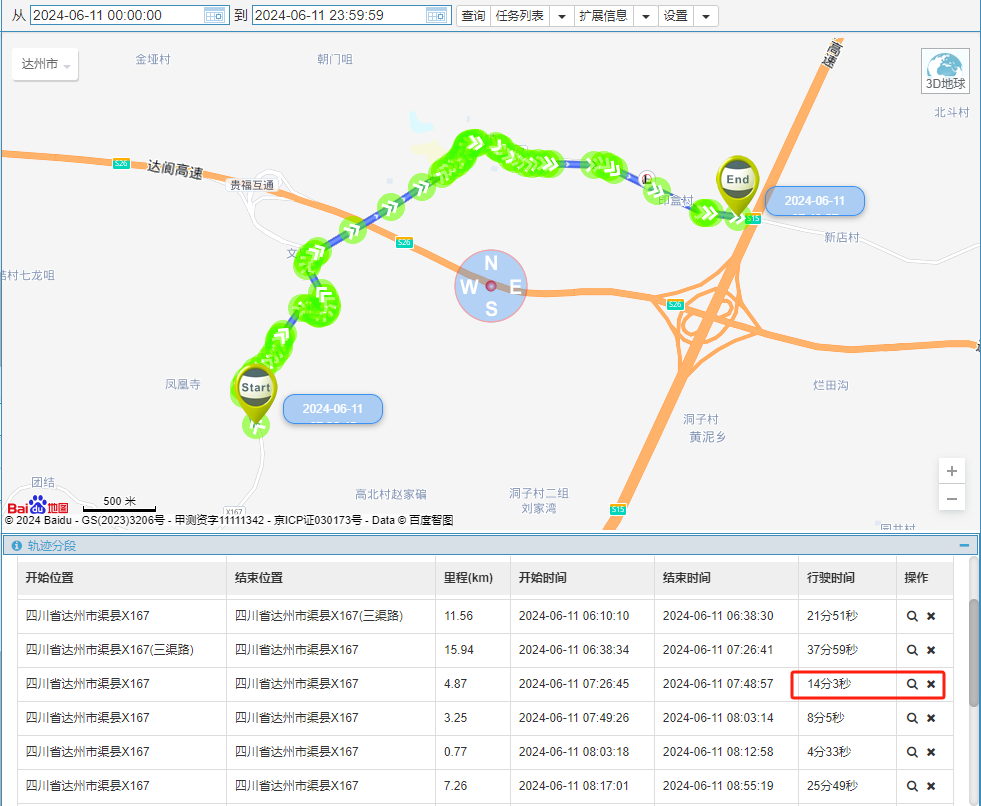Click the start datetime input field
This screenshot has width=981, height=806.
click(x=115, y=16)
